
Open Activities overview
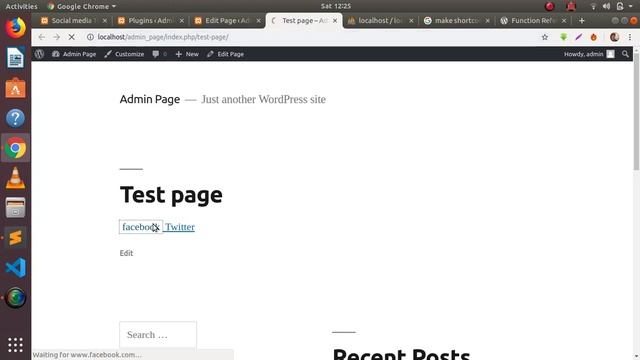pyautogui.click(x=21, y=6)
